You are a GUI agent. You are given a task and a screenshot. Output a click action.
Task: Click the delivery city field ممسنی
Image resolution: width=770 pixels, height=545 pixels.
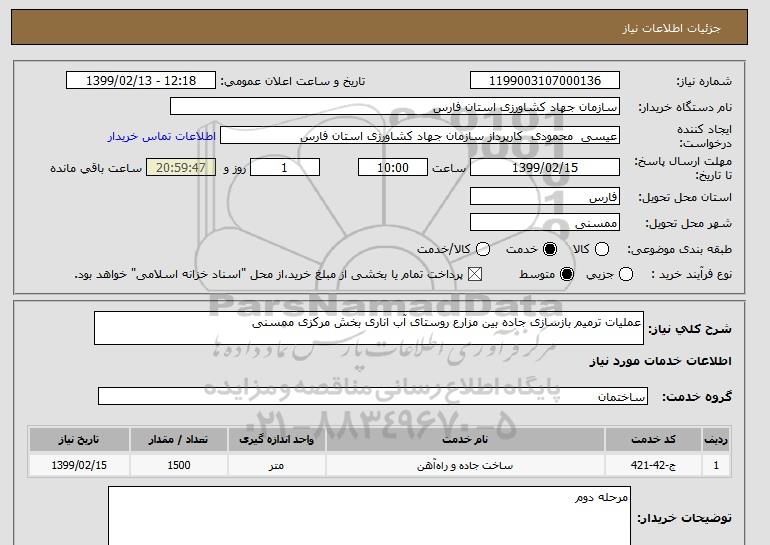tap(545, 222)
